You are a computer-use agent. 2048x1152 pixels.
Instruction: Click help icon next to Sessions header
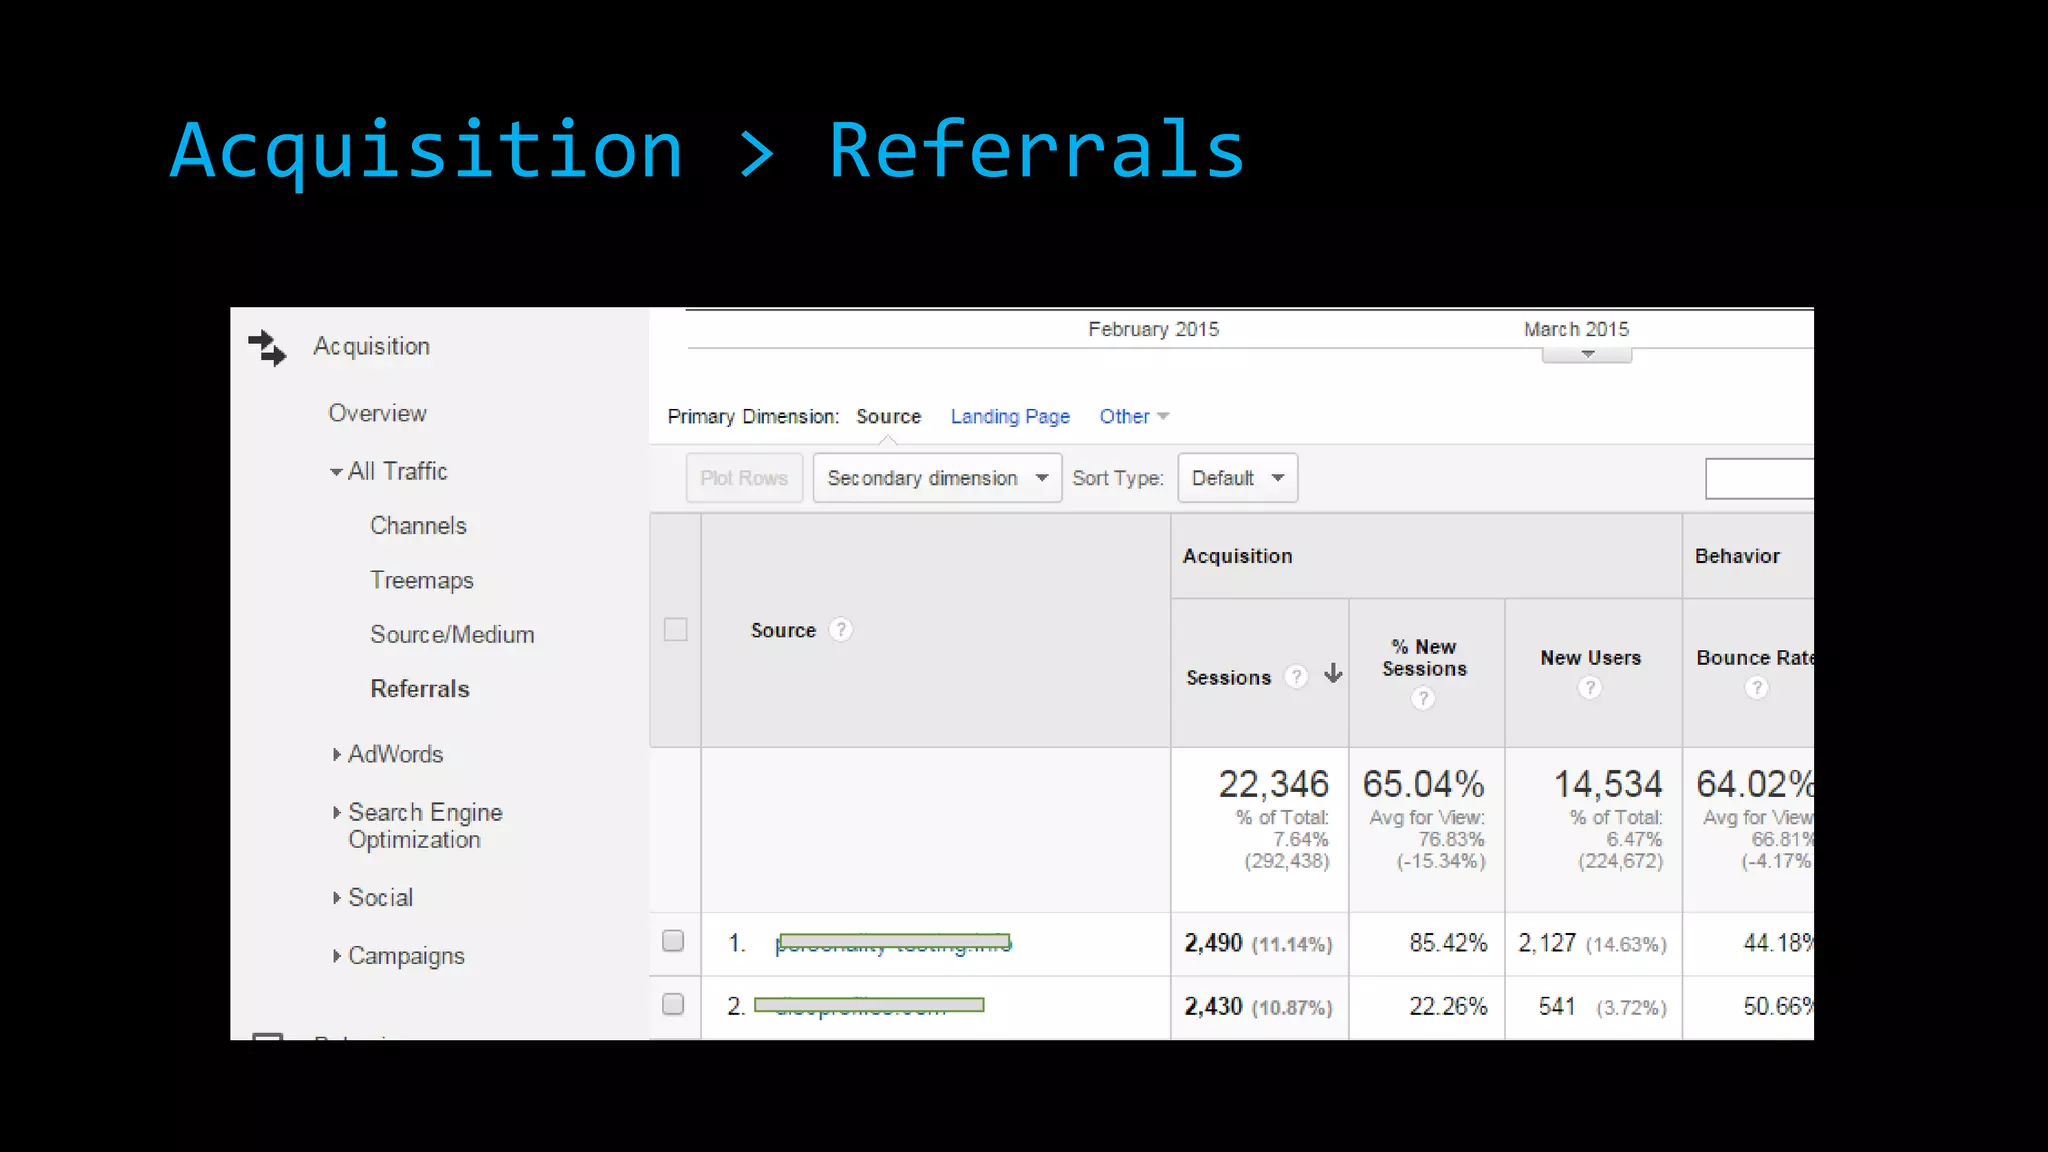click(x=1296, y=677)
